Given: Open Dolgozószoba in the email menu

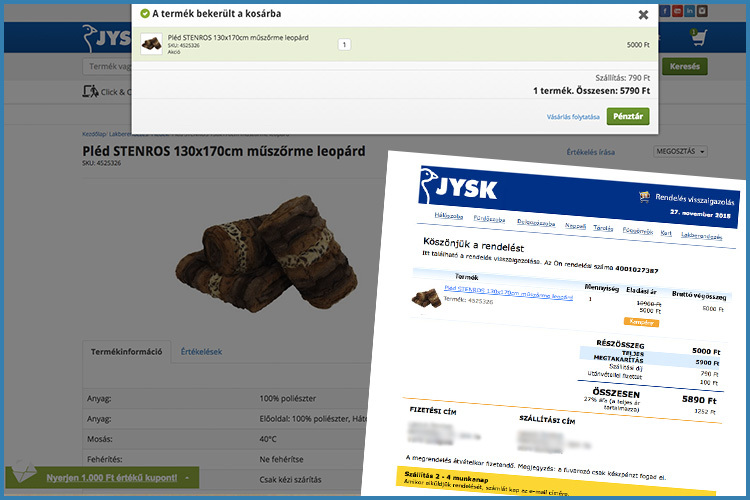Looking at the screenshot, I should coord(536,223).
